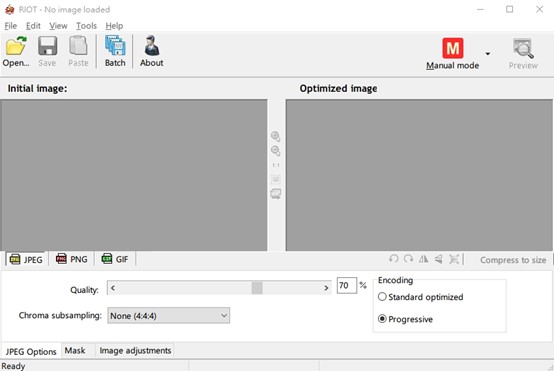This screenshot has height=371, width=554.
Task: Open an image with the Open toolbar icon
Action: tap(16, 46)
